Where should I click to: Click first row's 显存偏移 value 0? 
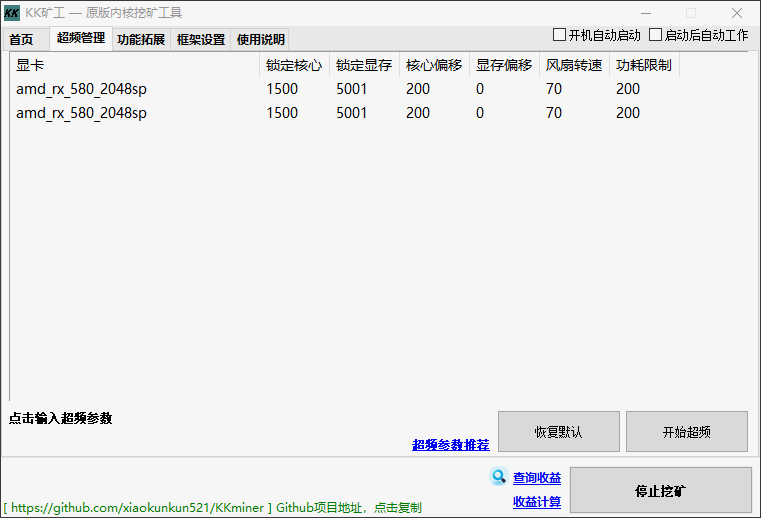[x=480, y=89]
